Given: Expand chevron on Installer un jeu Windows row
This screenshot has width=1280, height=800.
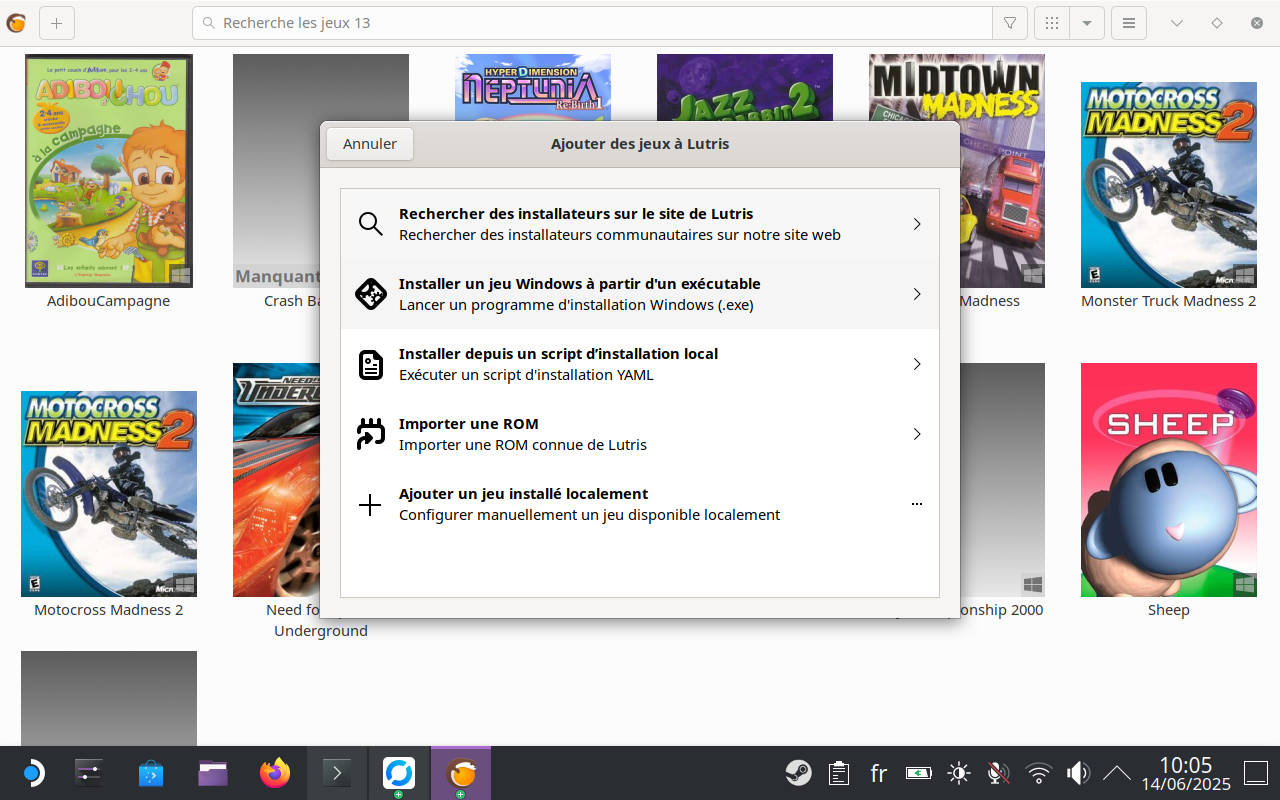Looking at the screenshot, I should pos(917,294).
